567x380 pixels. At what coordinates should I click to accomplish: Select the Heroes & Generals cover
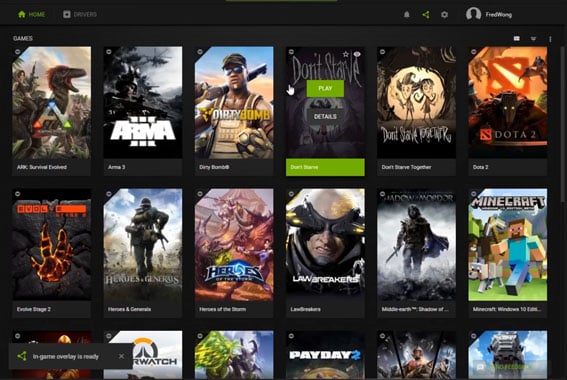143,245
